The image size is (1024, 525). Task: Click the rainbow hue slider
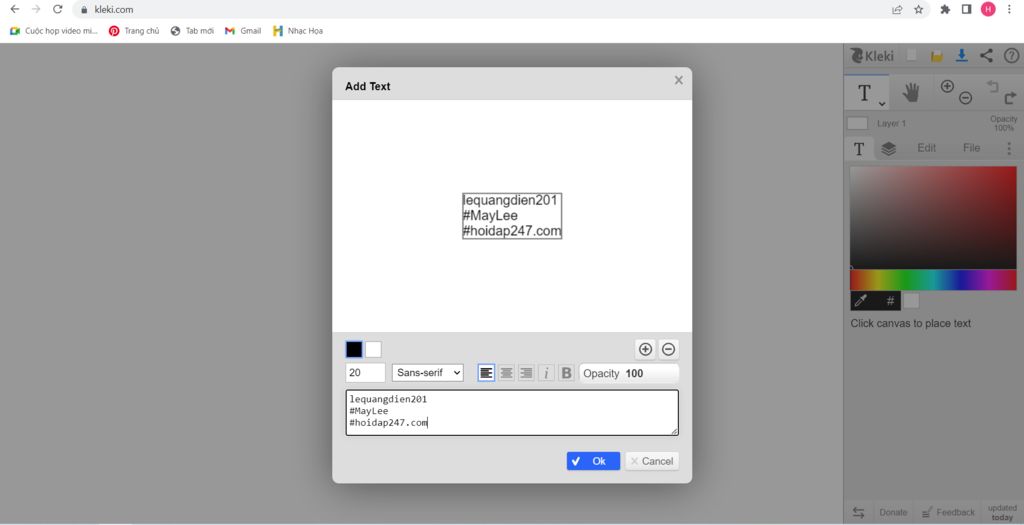point(933,280)
